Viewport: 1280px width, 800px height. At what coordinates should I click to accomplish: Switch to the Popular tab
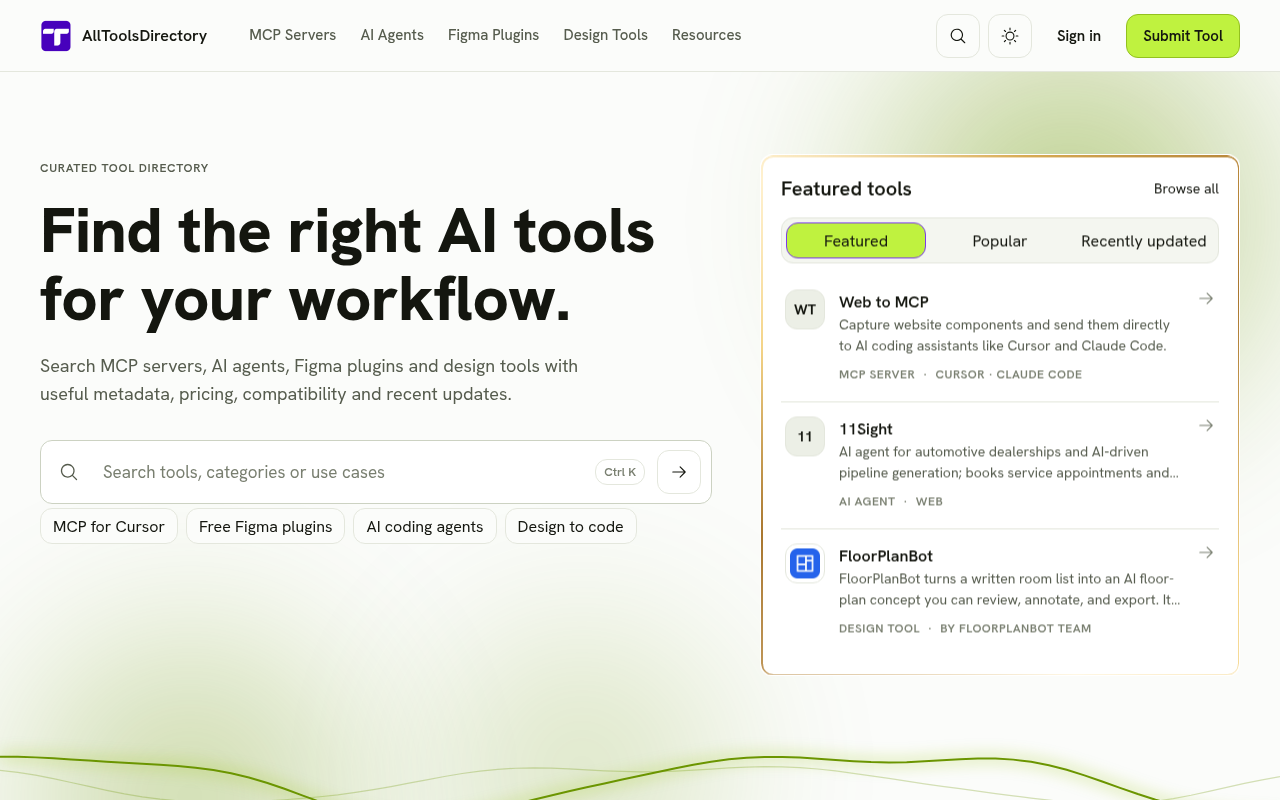tap(1000, 241)
